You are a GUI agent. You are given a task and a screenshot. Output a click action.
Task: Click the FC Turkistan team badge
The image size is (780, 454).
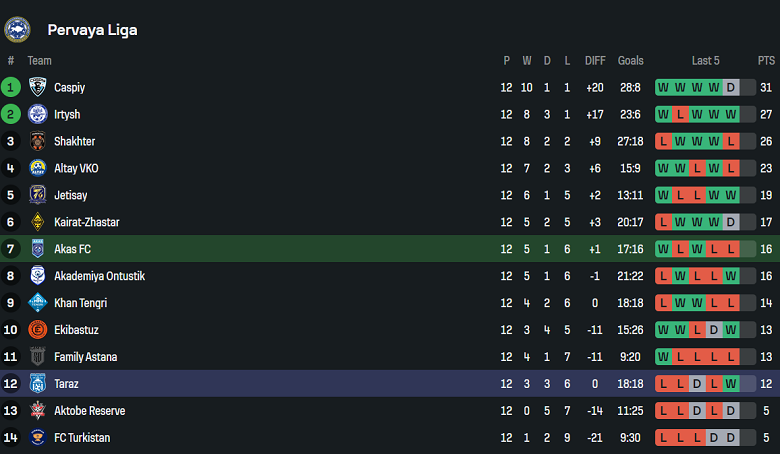click(38, 438)
